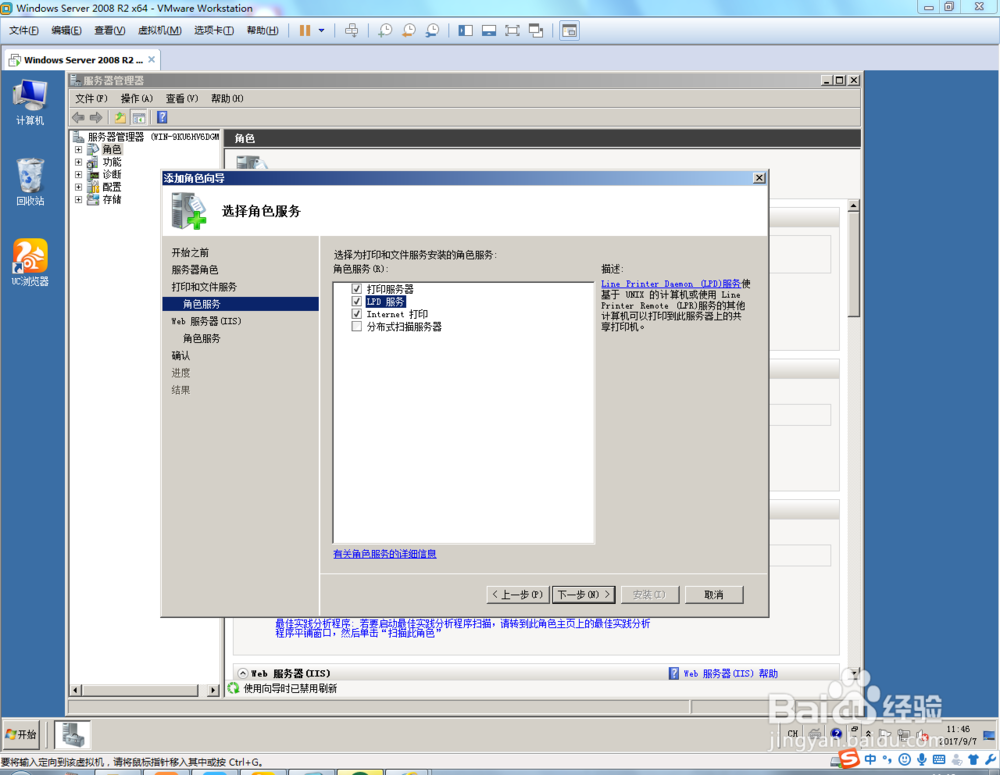
Task: Open the 回收站 desktop icon
Action: [x=30, y=182]
